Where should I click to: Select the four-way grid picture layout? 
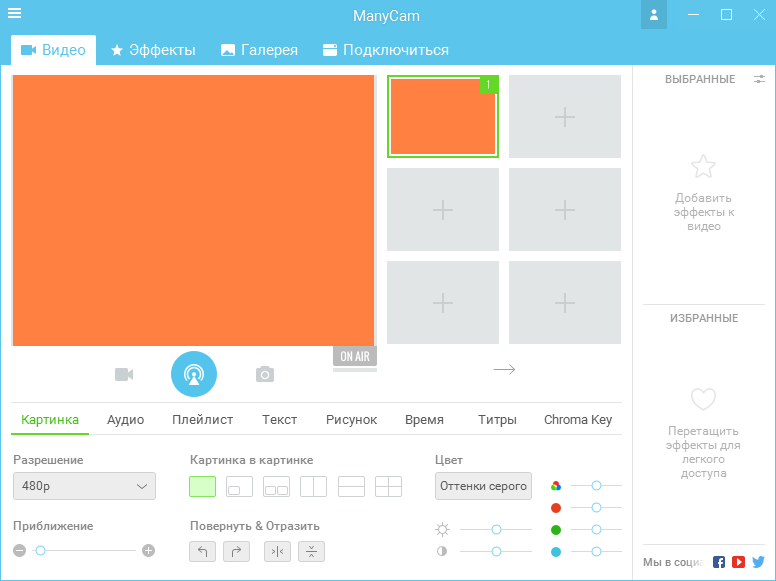tap(388, 487)
